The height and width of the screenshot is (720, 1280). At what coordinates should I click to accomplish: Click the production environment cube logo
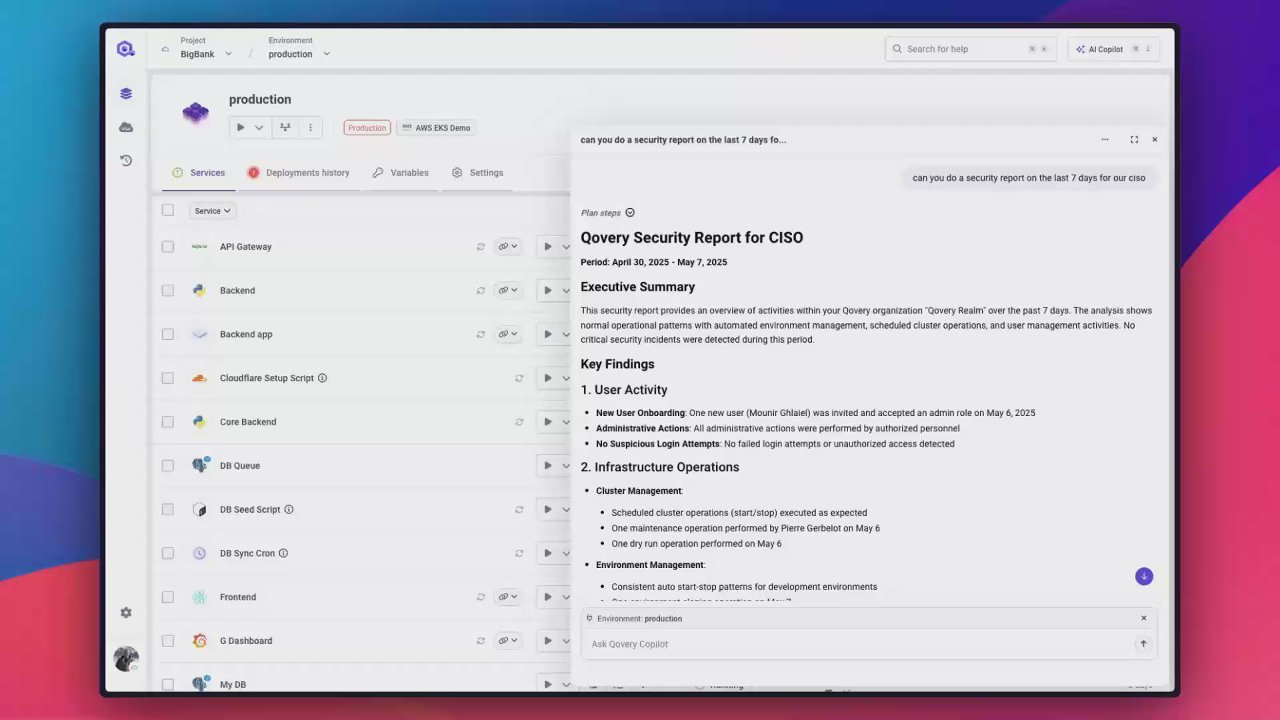pyautogui.click(x=196, y=112)
